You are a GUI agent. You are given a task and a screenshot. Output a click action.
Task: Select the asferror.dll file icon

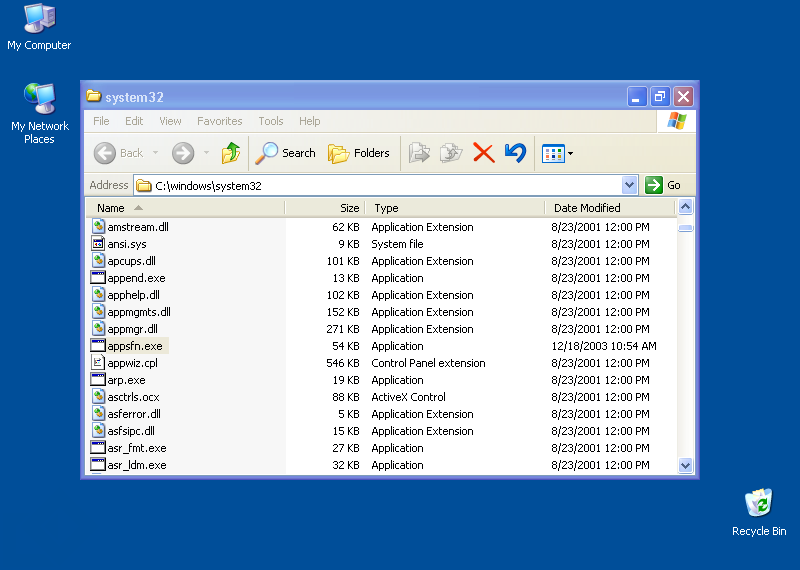(98, 414)
